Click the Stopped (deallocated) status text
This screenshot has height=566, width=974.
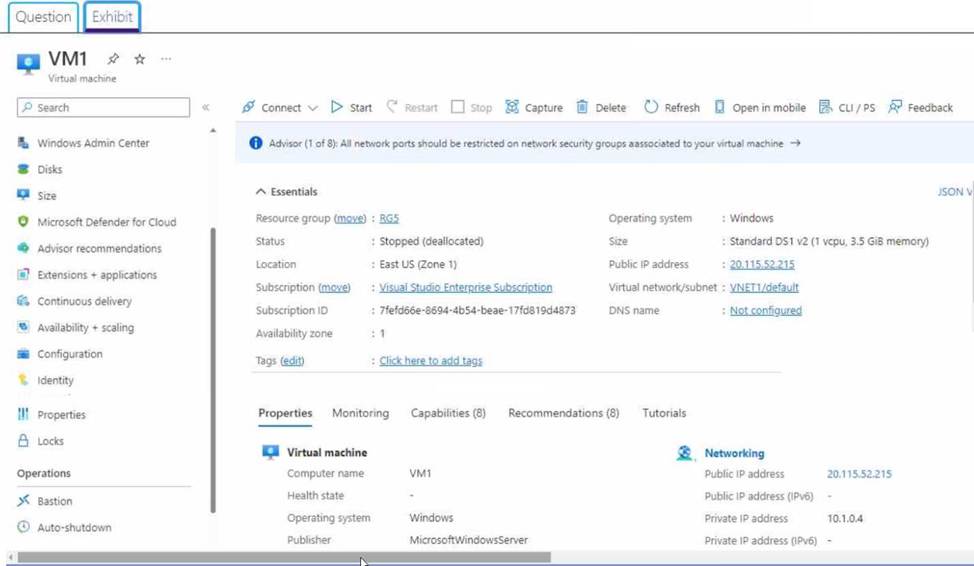tap(431, 241)
